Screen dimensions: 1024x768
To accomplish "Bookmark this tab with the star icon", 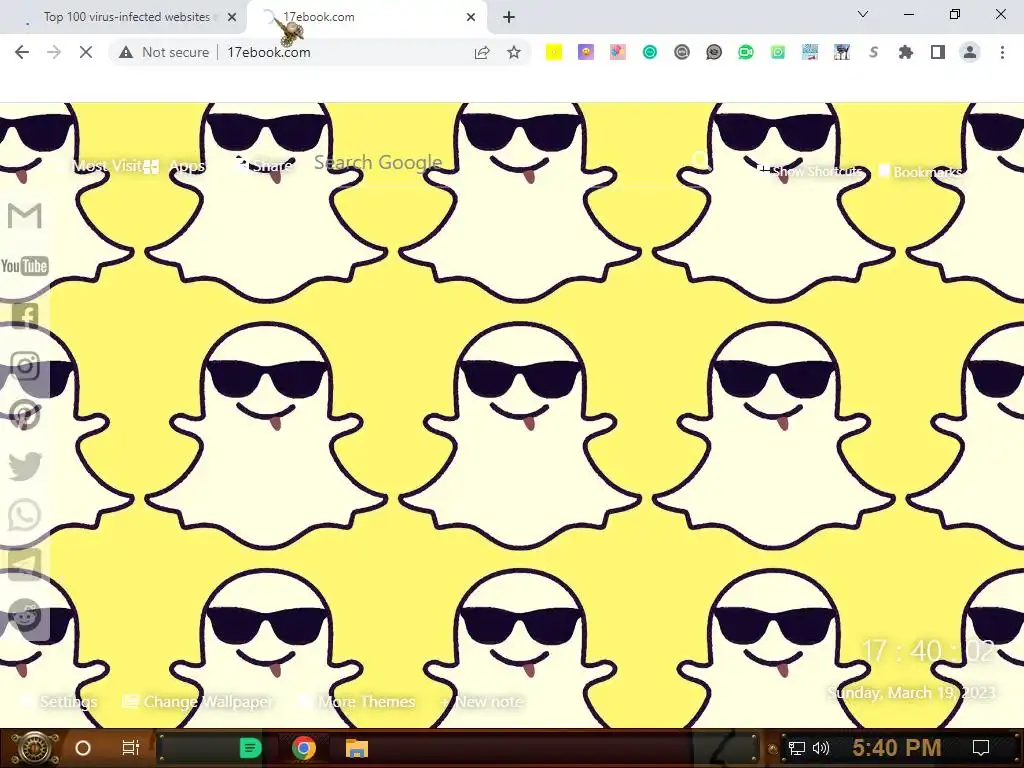I will 514,52.
